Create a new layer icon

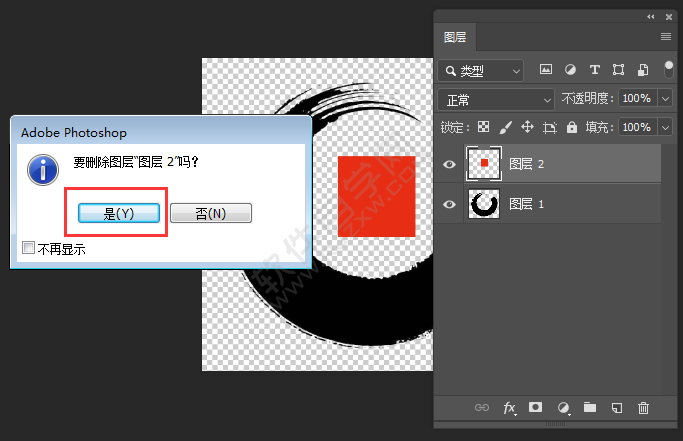click(x=617, y=408)
